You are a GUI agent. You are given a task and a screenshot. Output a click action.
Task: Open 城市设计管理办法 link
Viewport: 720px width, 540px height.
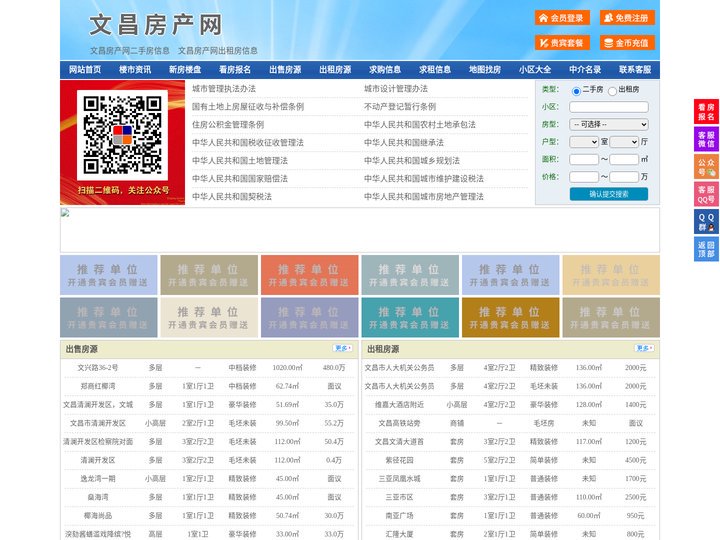tap(396, 89)
